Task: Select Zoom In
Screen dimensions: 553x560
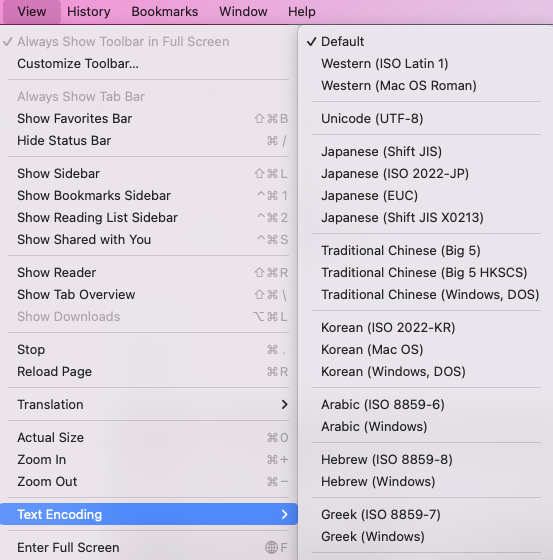Action: (149, 460)
